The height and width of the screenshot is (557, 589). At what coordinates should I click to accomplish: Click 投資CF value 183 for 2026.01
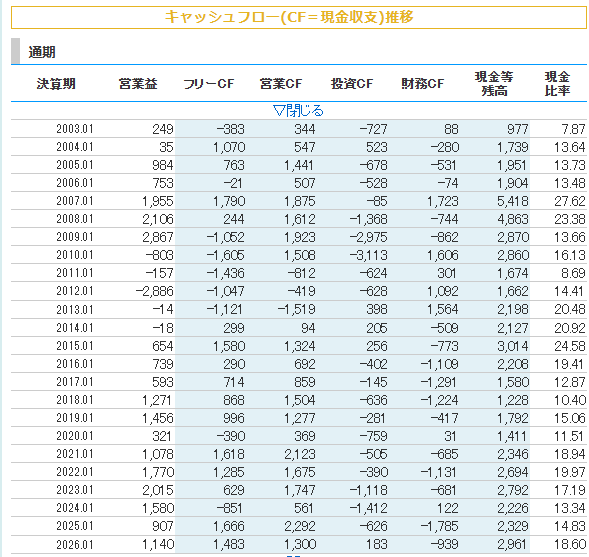pos(377,545)
